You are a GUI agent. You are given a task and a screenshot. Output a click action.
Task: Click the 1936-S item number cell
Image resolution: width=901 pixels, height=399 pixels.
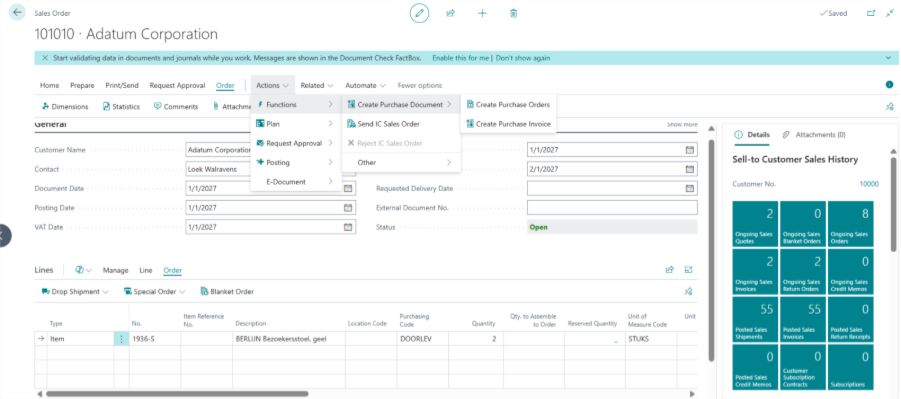pos(155,339)
